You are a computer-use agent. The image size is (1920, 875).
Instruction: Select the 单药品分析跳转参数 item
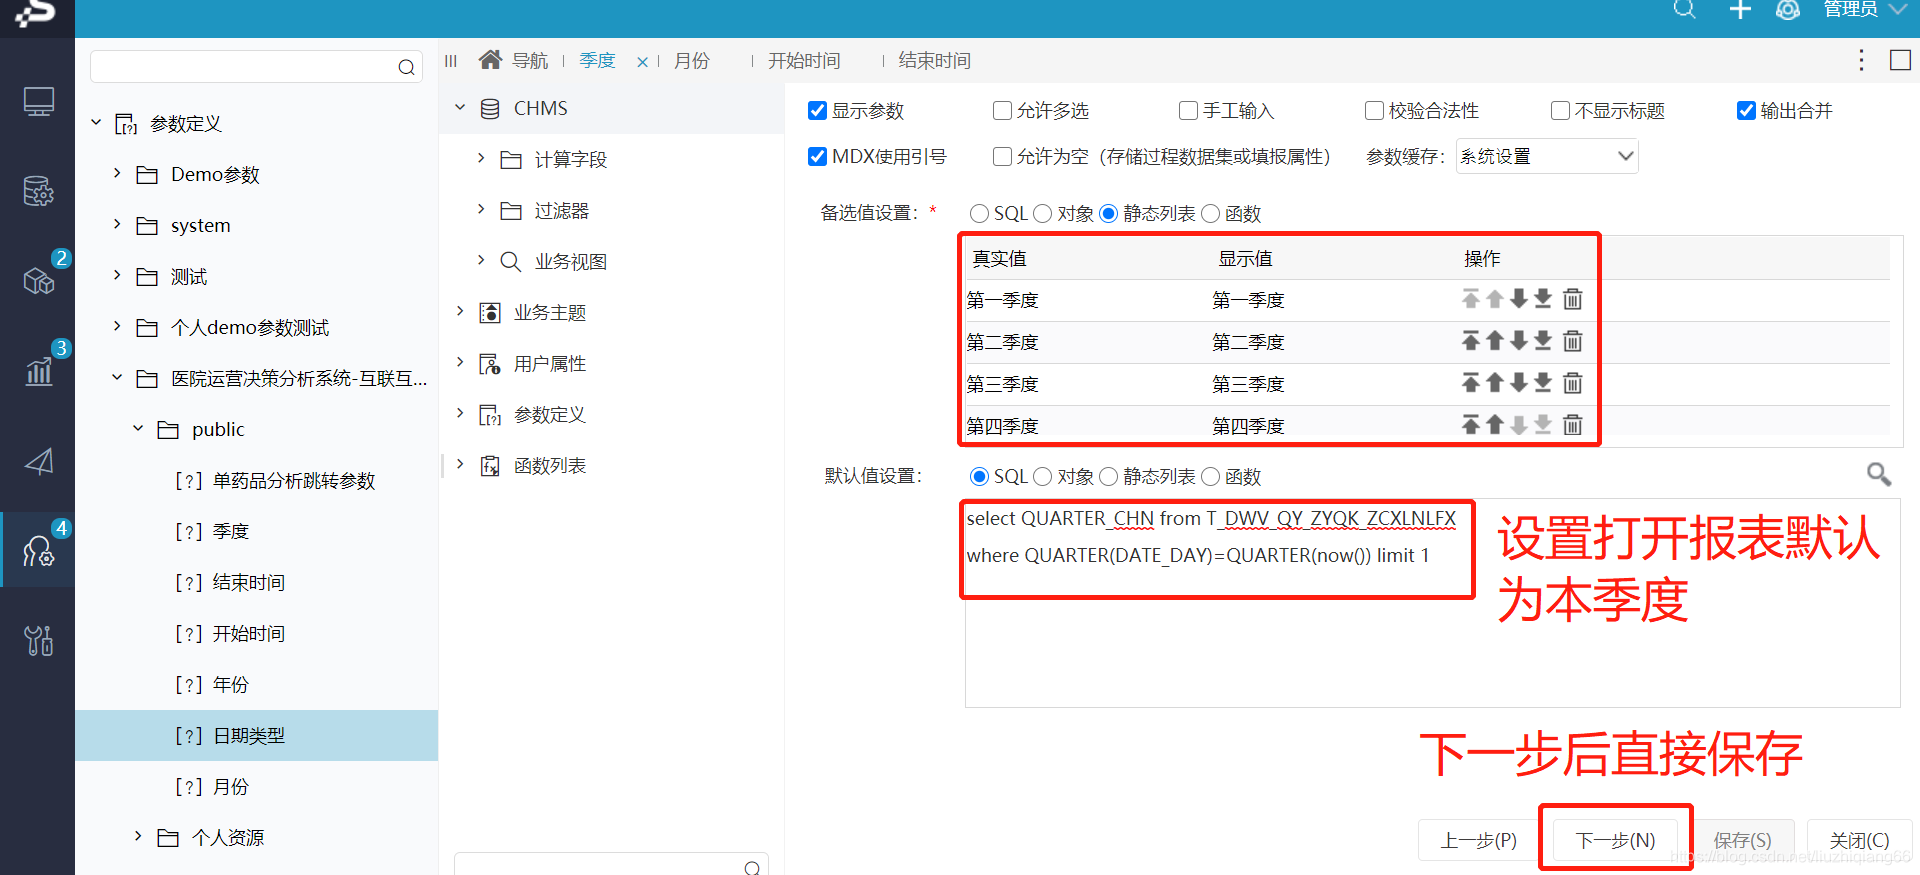coord(294,480)
